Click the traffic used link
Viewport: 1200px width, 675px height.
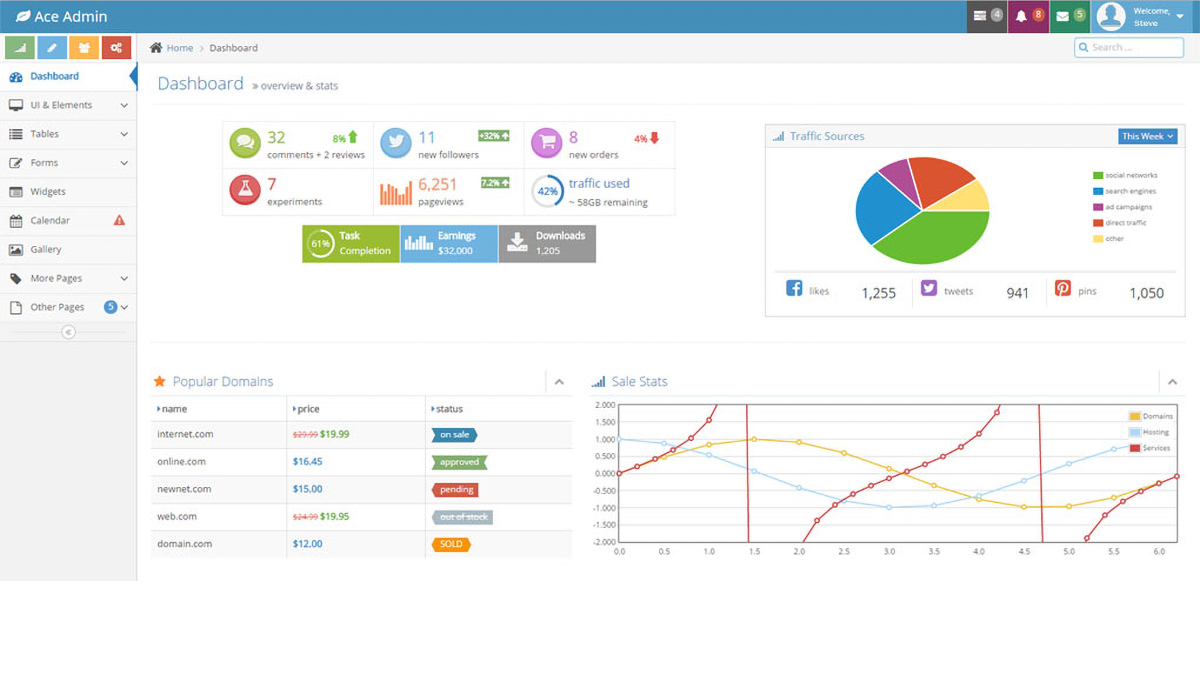pyautogui.click(x=599, y=184)
